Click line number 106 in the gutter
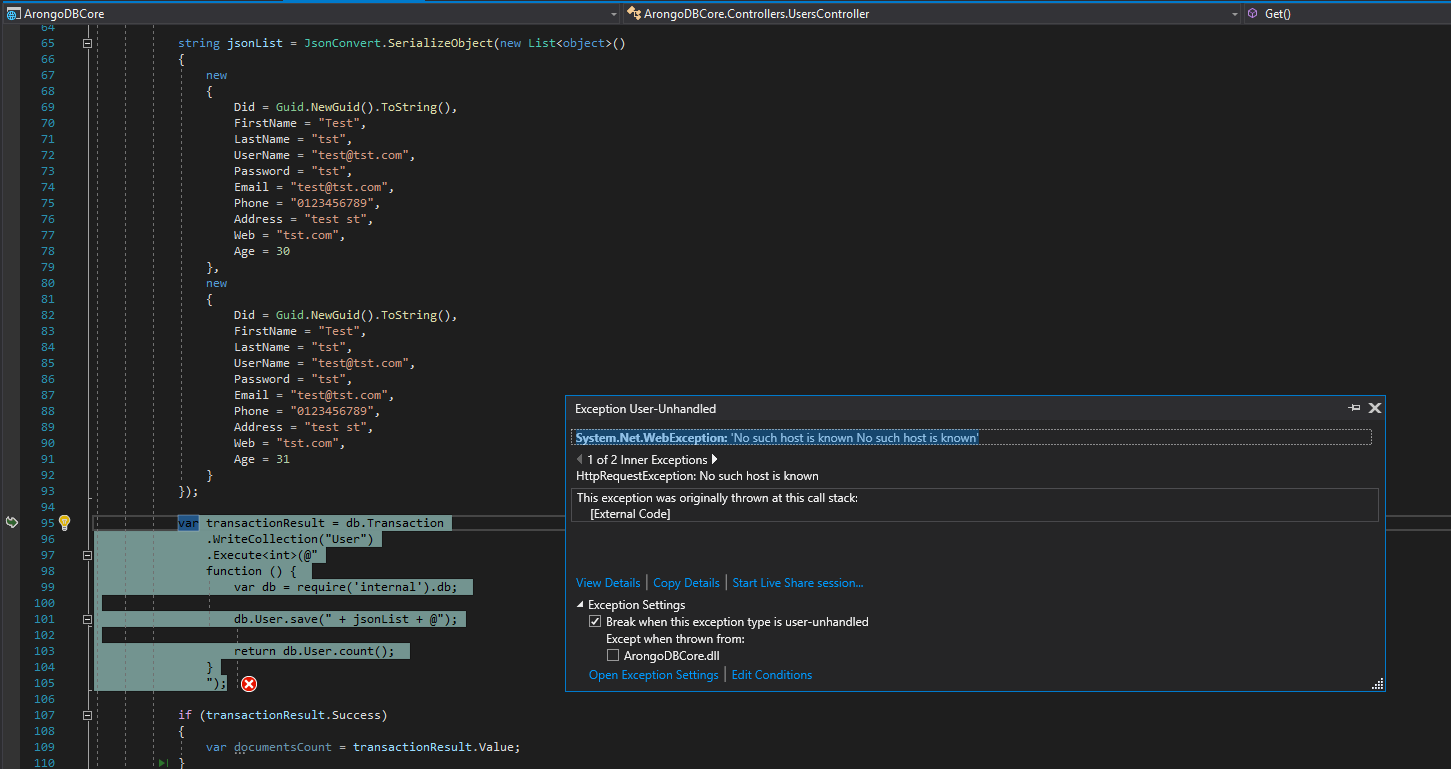Screen dimensions: 1451x769 point(45,699)
